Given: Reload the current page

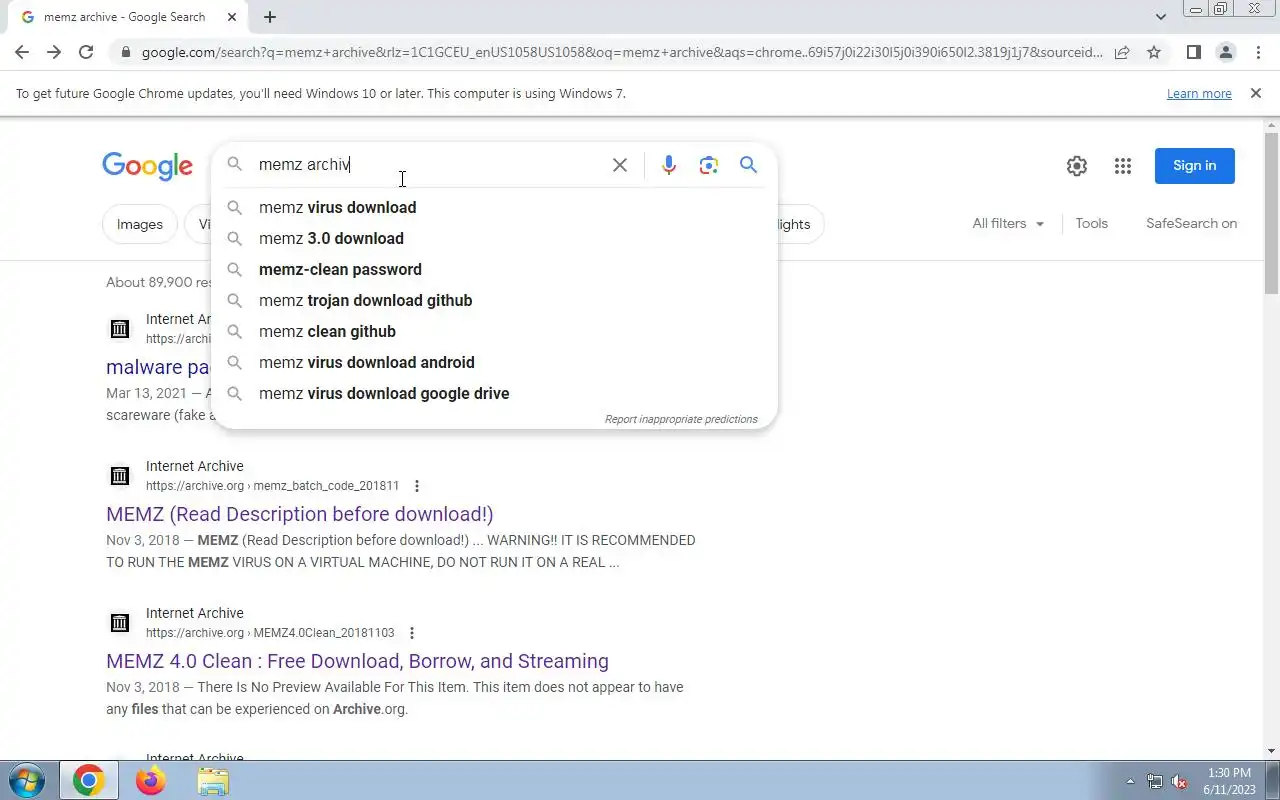Looking at the screenshot, I should (x=86, y=52).
